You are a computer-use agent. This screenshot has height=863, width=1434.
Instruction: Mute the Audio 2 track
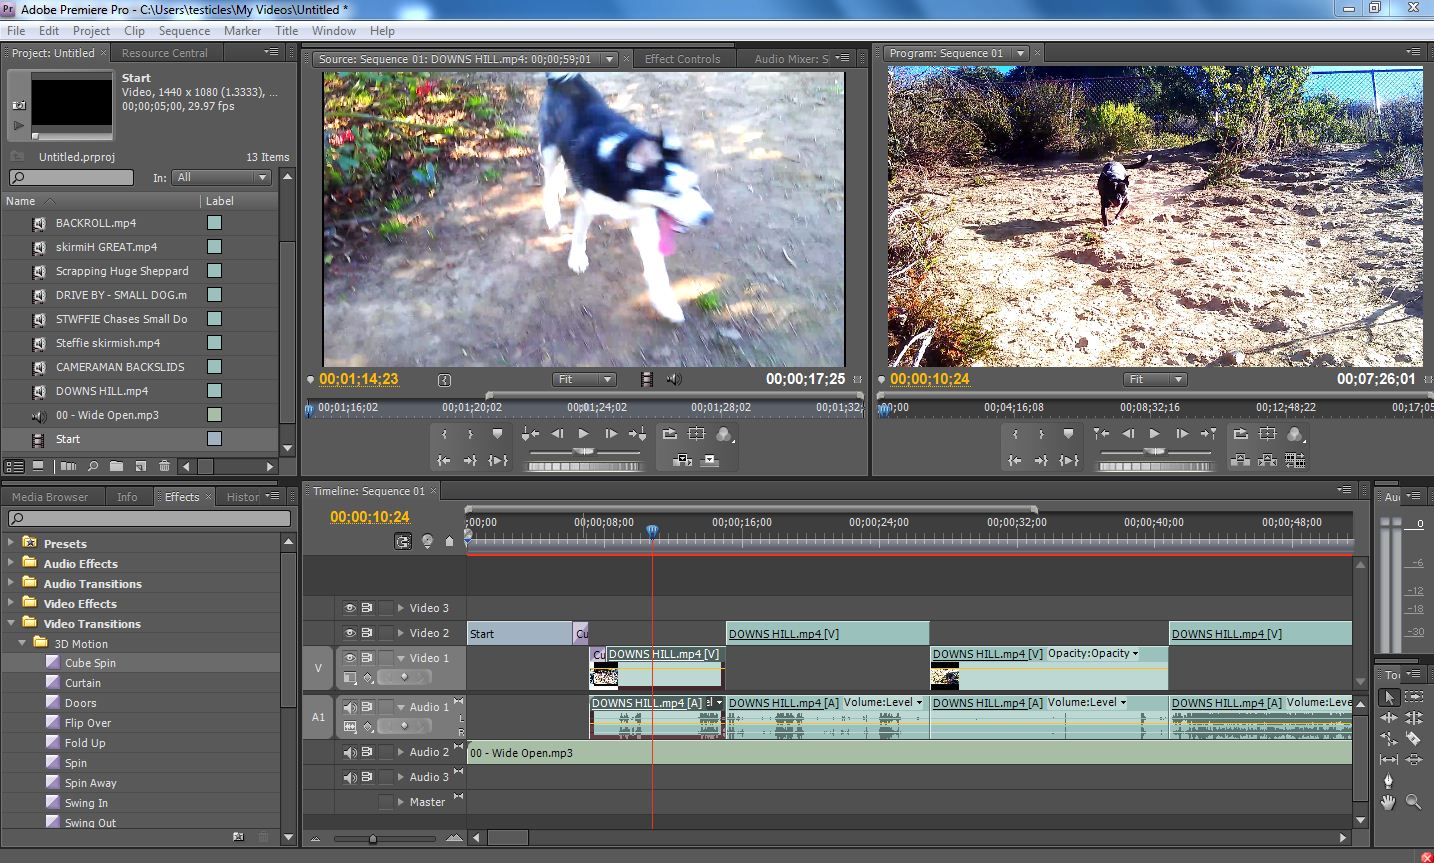point(350,752)
